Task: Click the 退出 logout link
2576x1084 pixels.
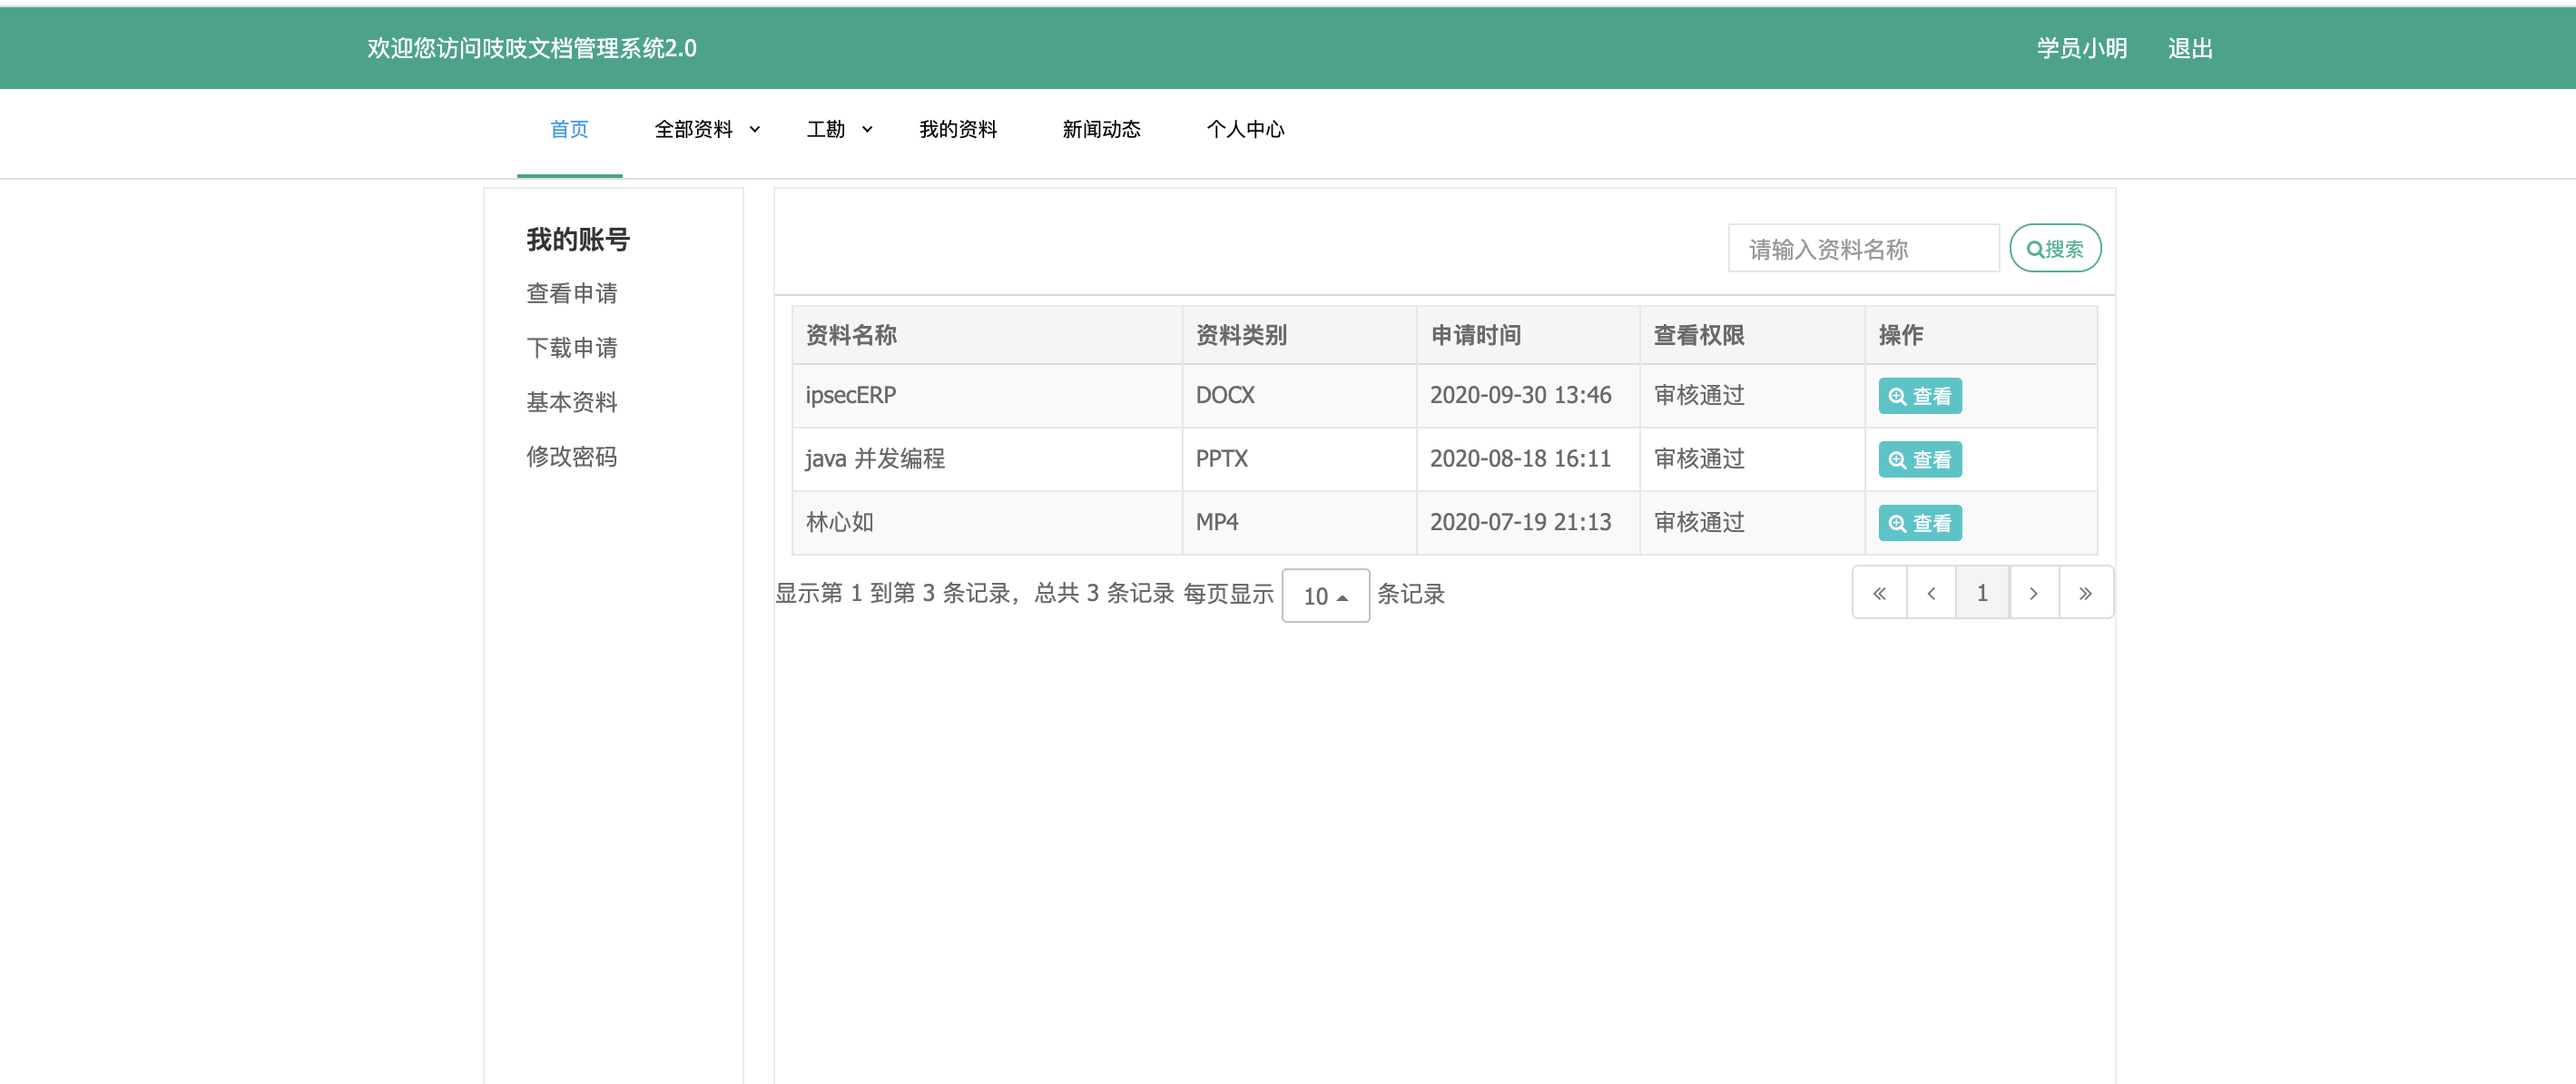Action: (x=2189, y=48)
